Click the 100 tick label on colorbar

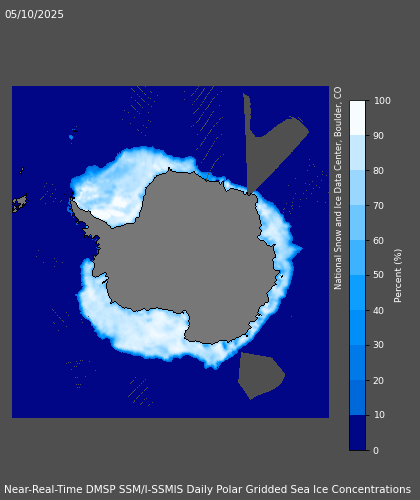(x=382, y=101)
